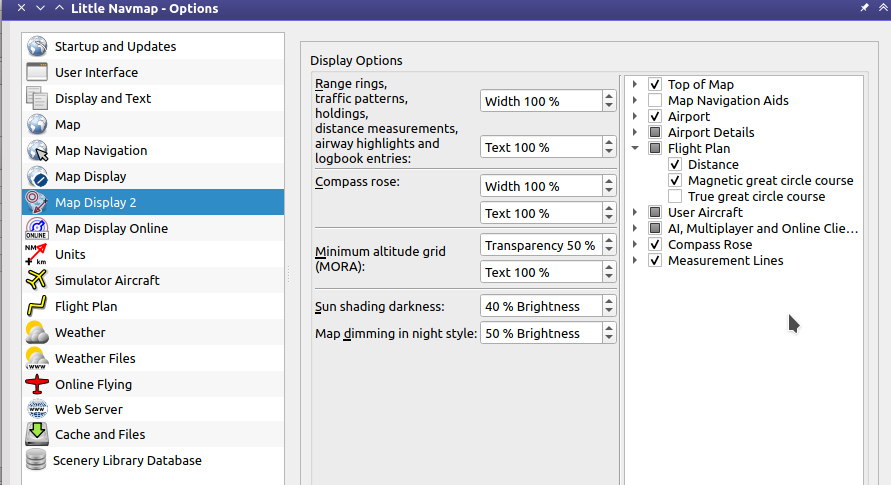Image resolution: width=891 pixels, height=485 pixels.
Task: Click the Startup and Updates globe icon
Action: [37, 46]
